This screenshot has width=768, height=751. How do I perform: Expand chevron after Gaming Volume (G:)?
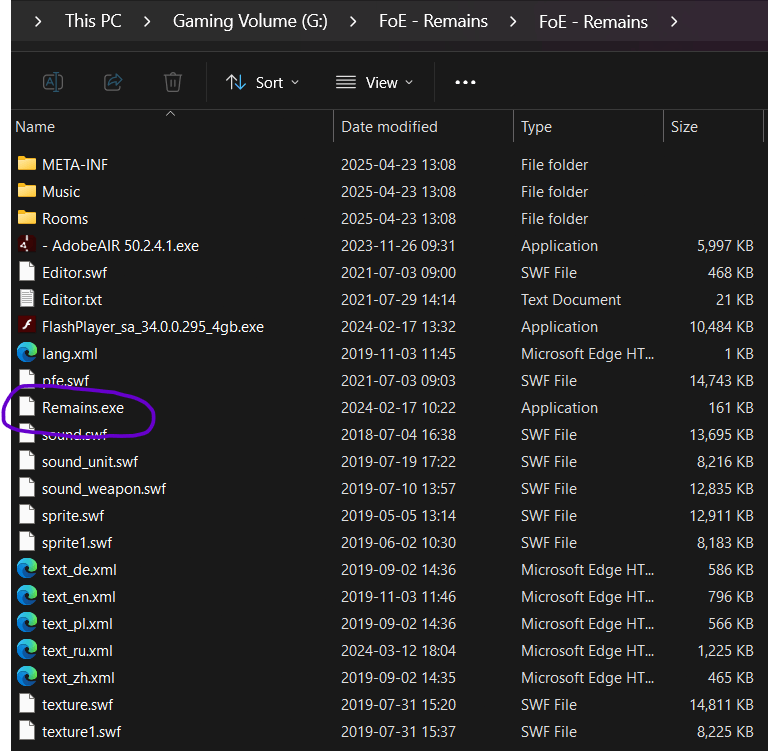(x=353, y=22)
